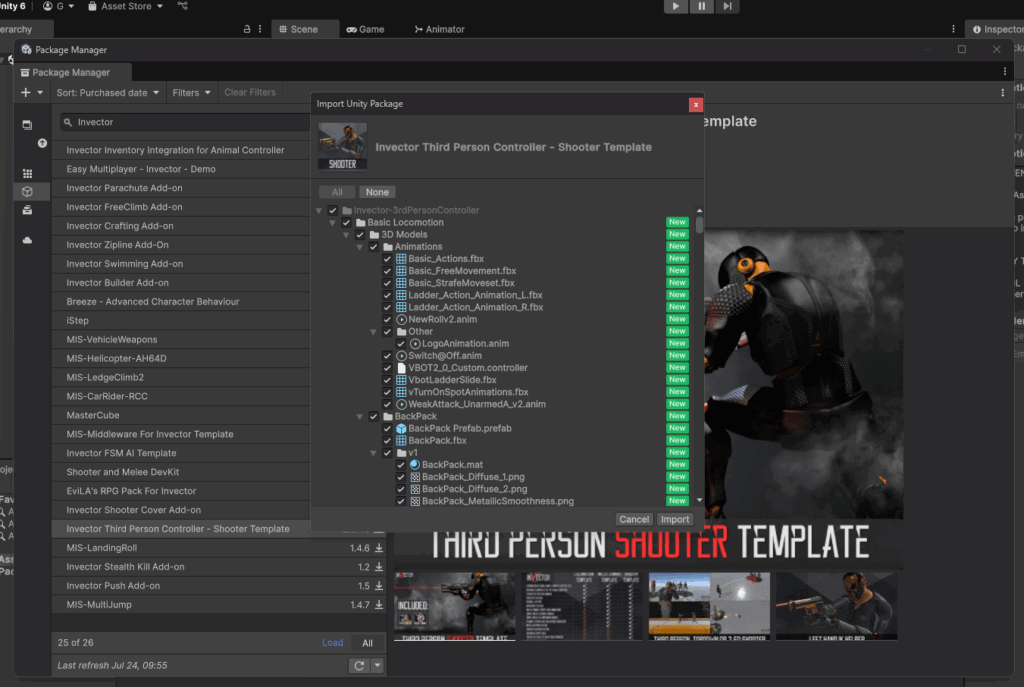Click the refresh icon beside Last refresh

[359, 665]
